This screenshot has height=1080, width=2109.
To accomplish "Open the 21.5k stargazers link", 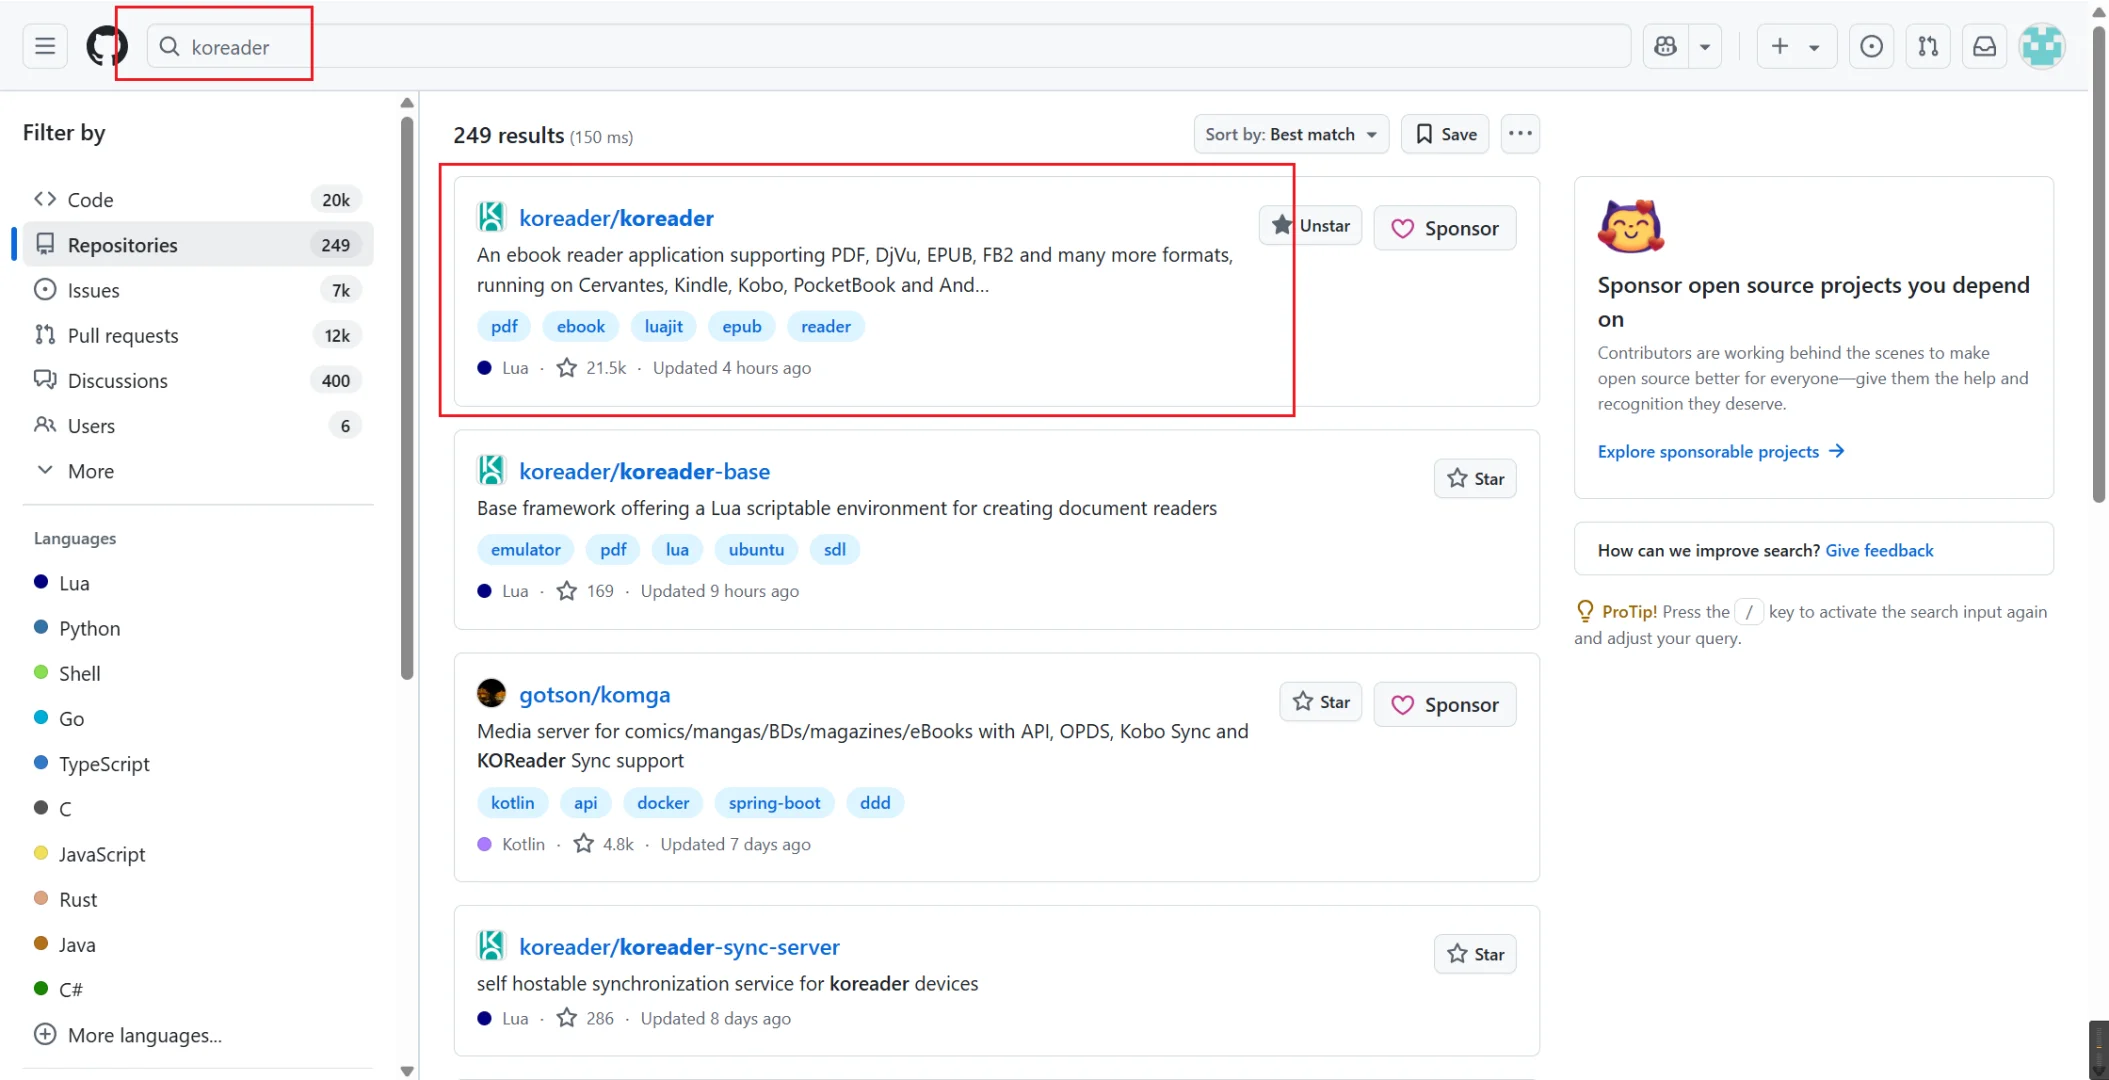I will tap(592, 368).
